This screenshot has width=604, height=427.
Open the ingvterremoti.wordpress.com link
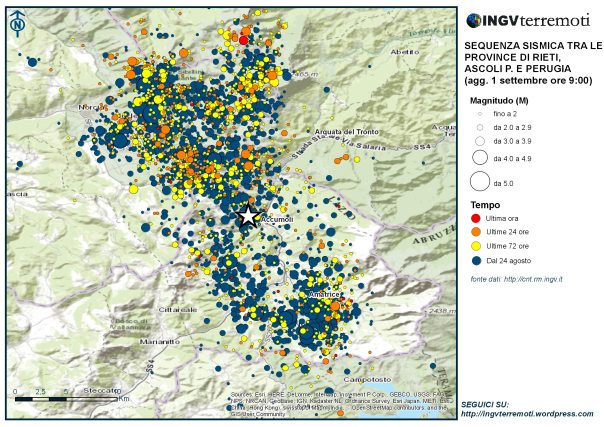526,412
